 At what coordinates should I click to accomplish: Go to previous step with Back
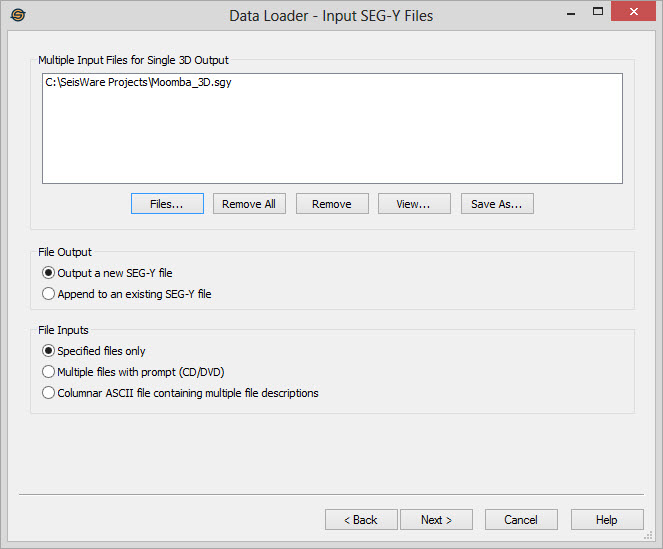360,520
